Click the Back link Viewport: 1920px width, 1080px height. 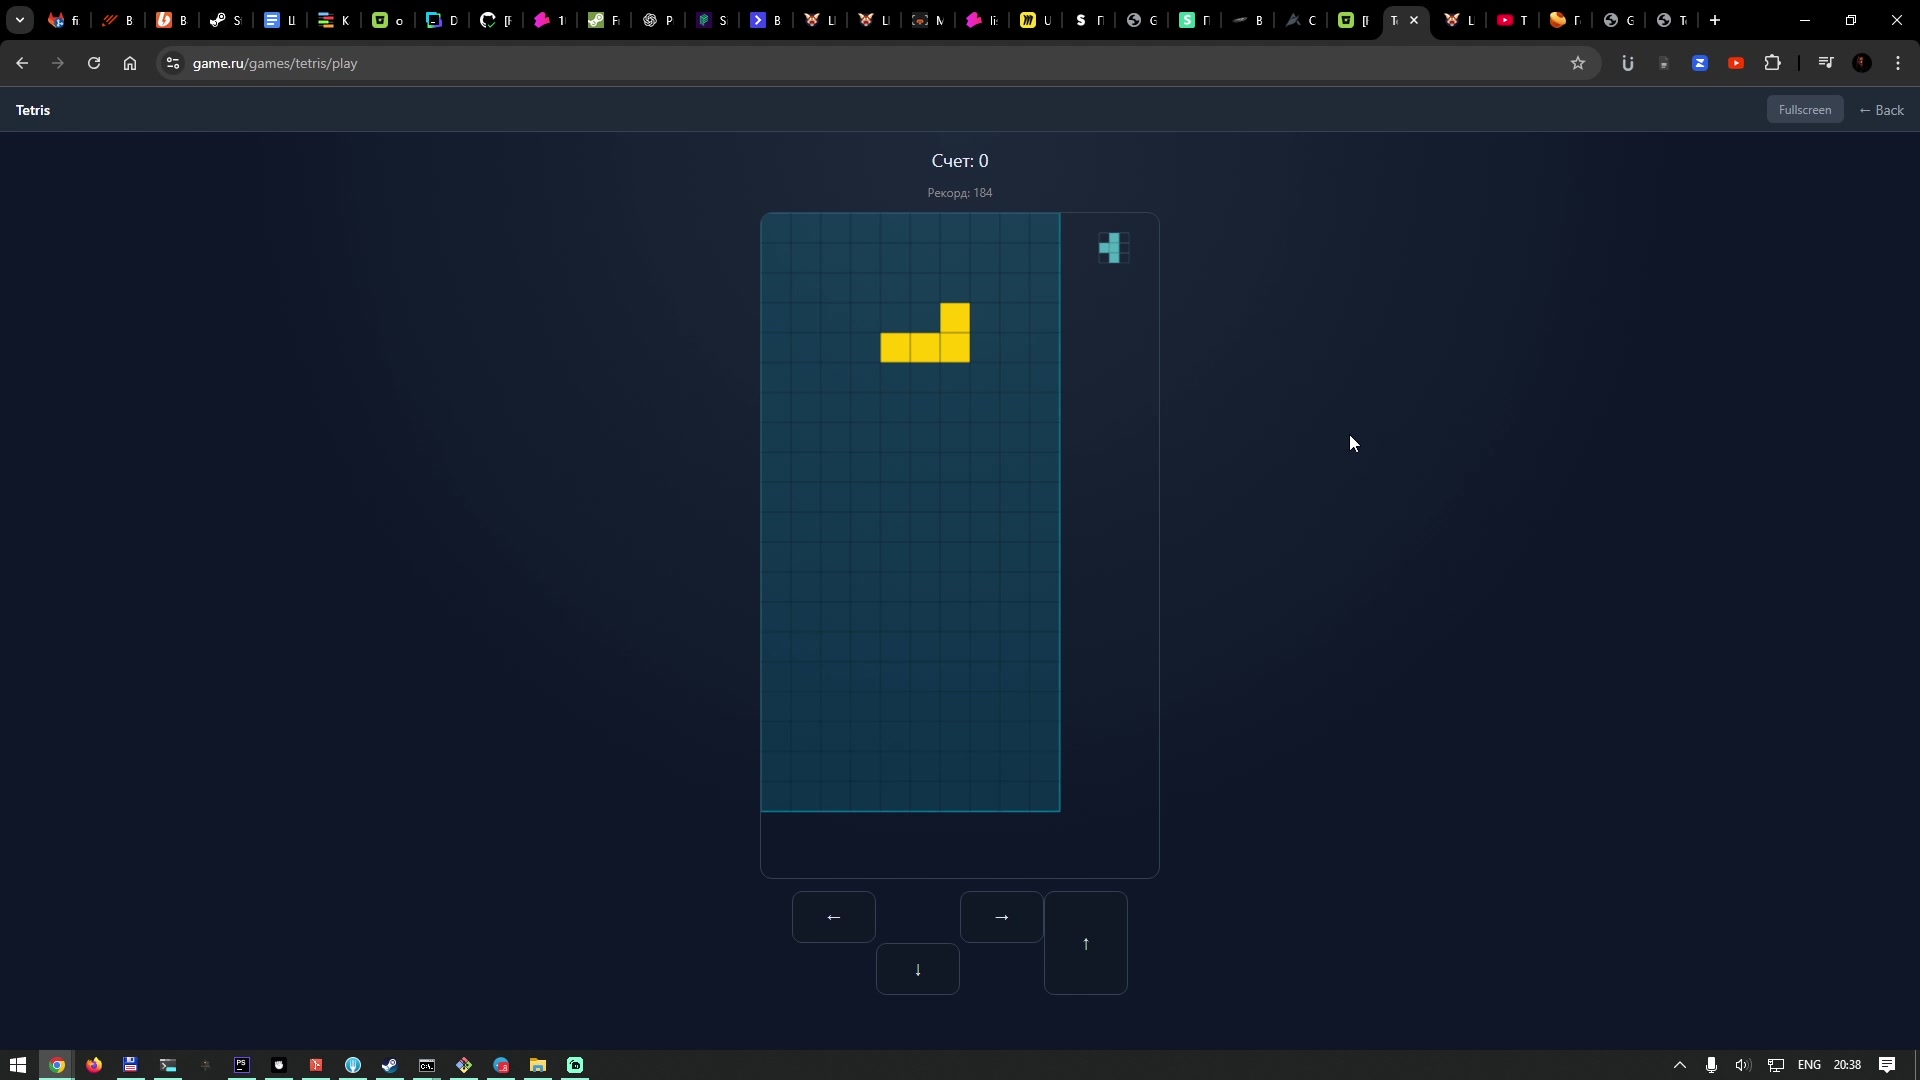coord(1881,110)
